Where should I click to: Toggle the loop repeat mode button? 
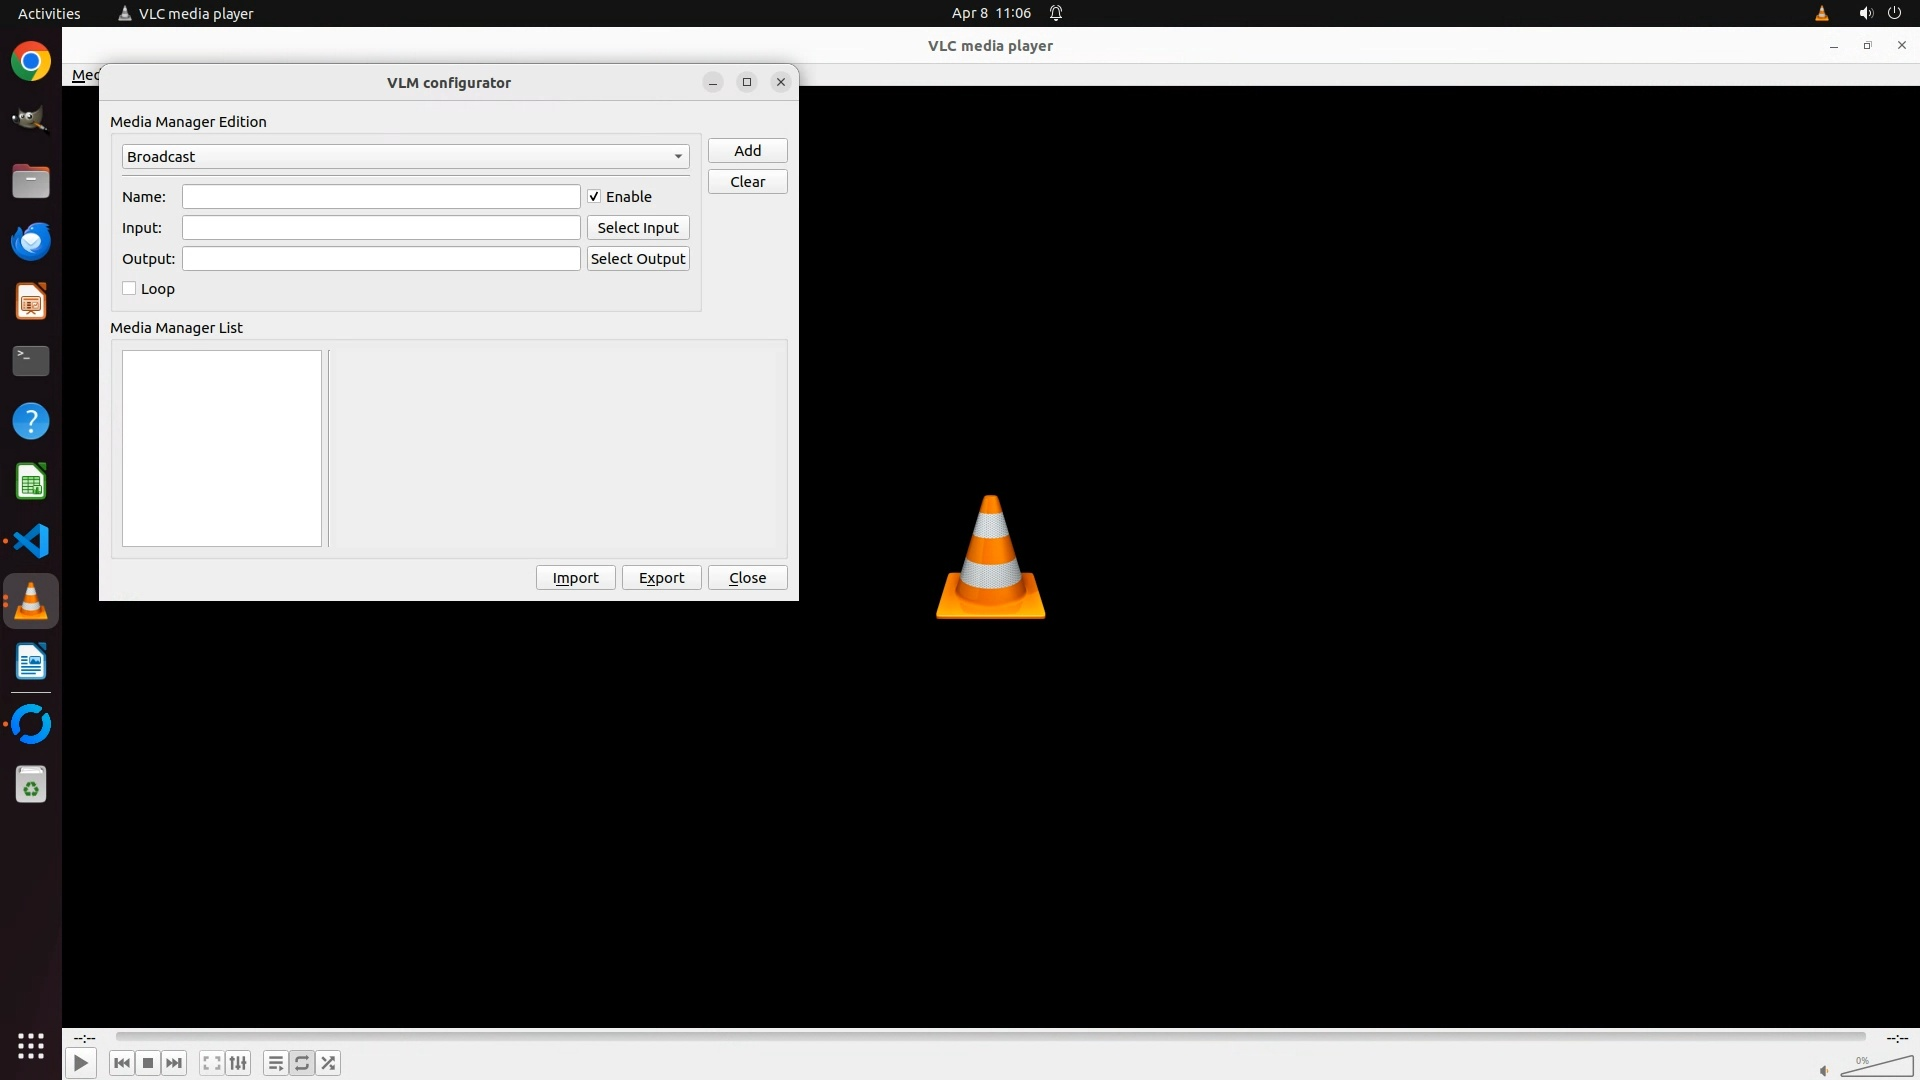coord(302,1063)
